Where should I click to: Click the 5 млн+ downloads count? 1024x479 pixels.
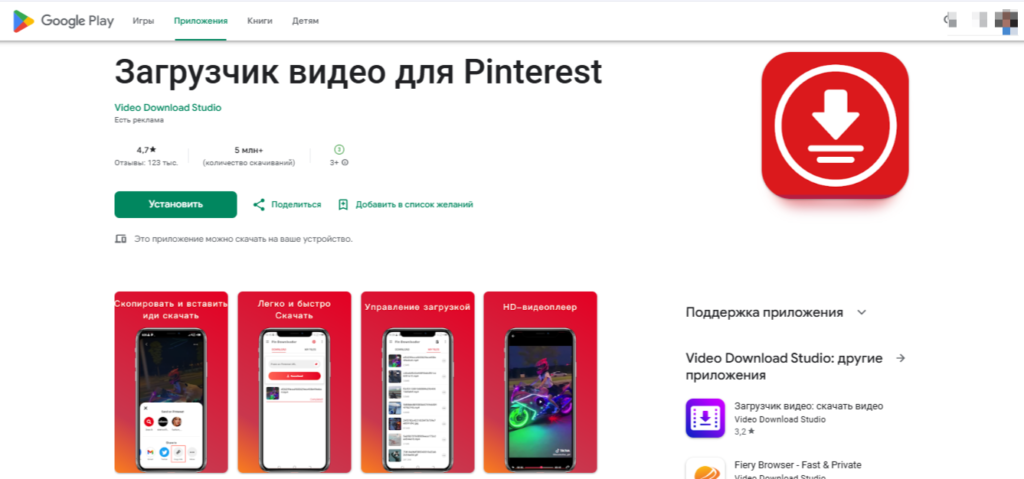248,150
